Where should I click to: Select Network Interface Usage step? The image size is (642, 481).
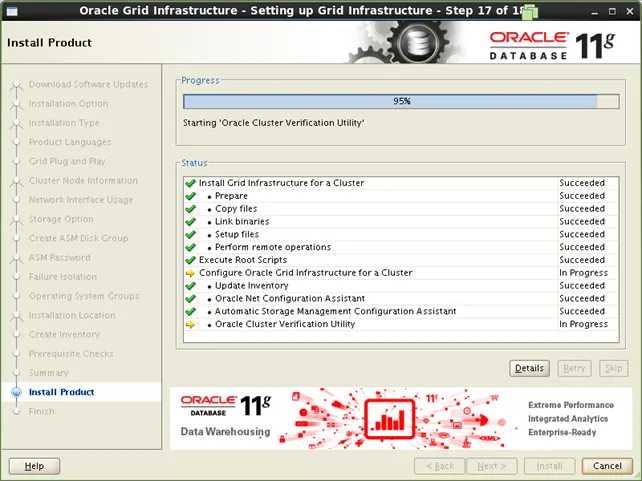click(x=81, y=200)
